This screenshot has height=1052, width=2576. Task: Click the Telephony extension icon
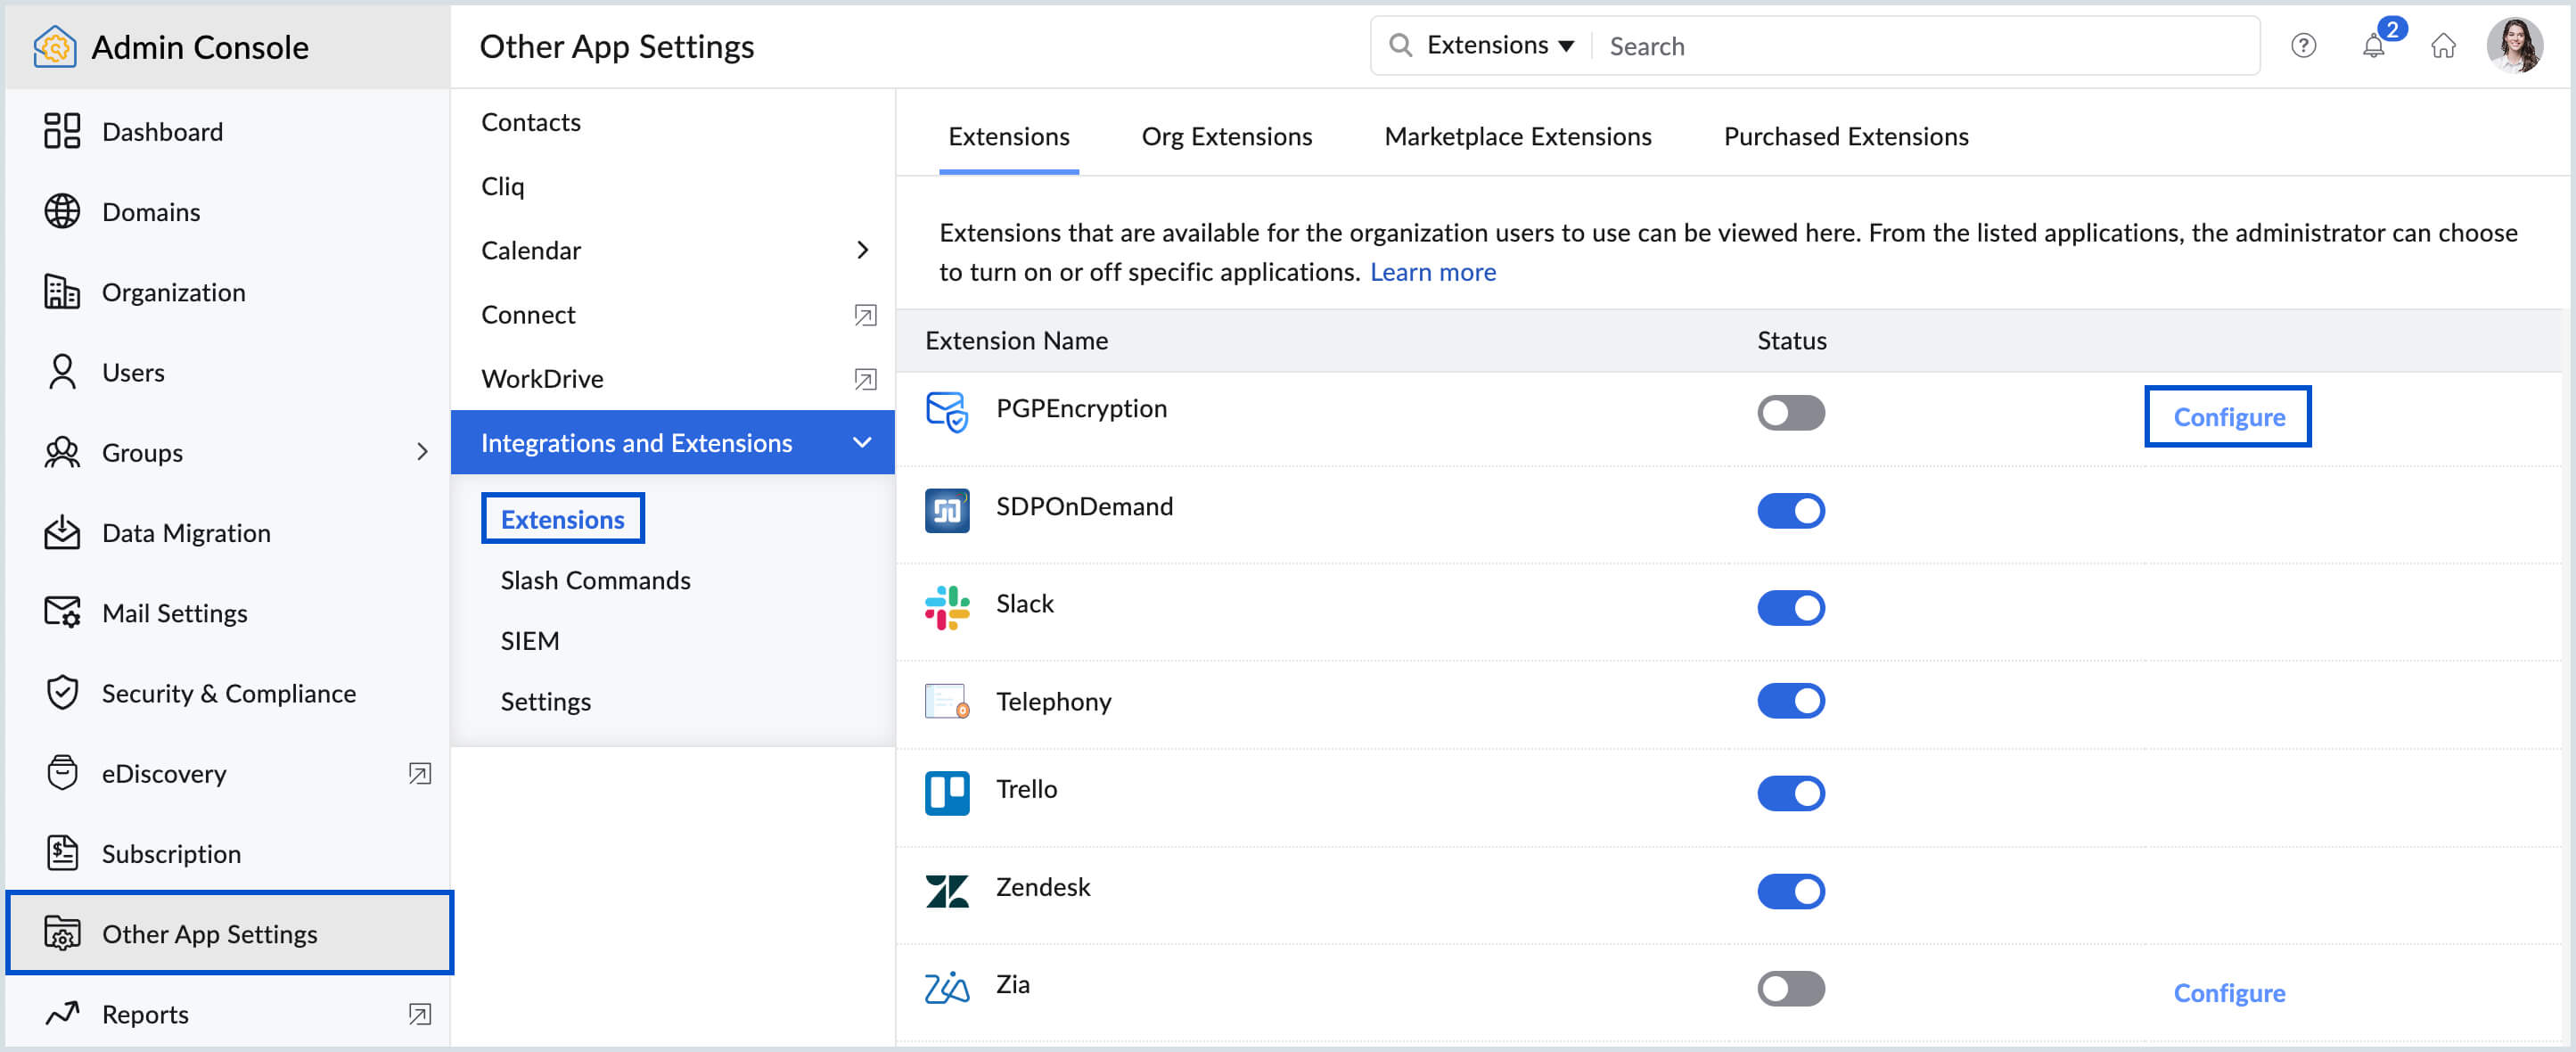pyautogui.click(x=946, y=701)
